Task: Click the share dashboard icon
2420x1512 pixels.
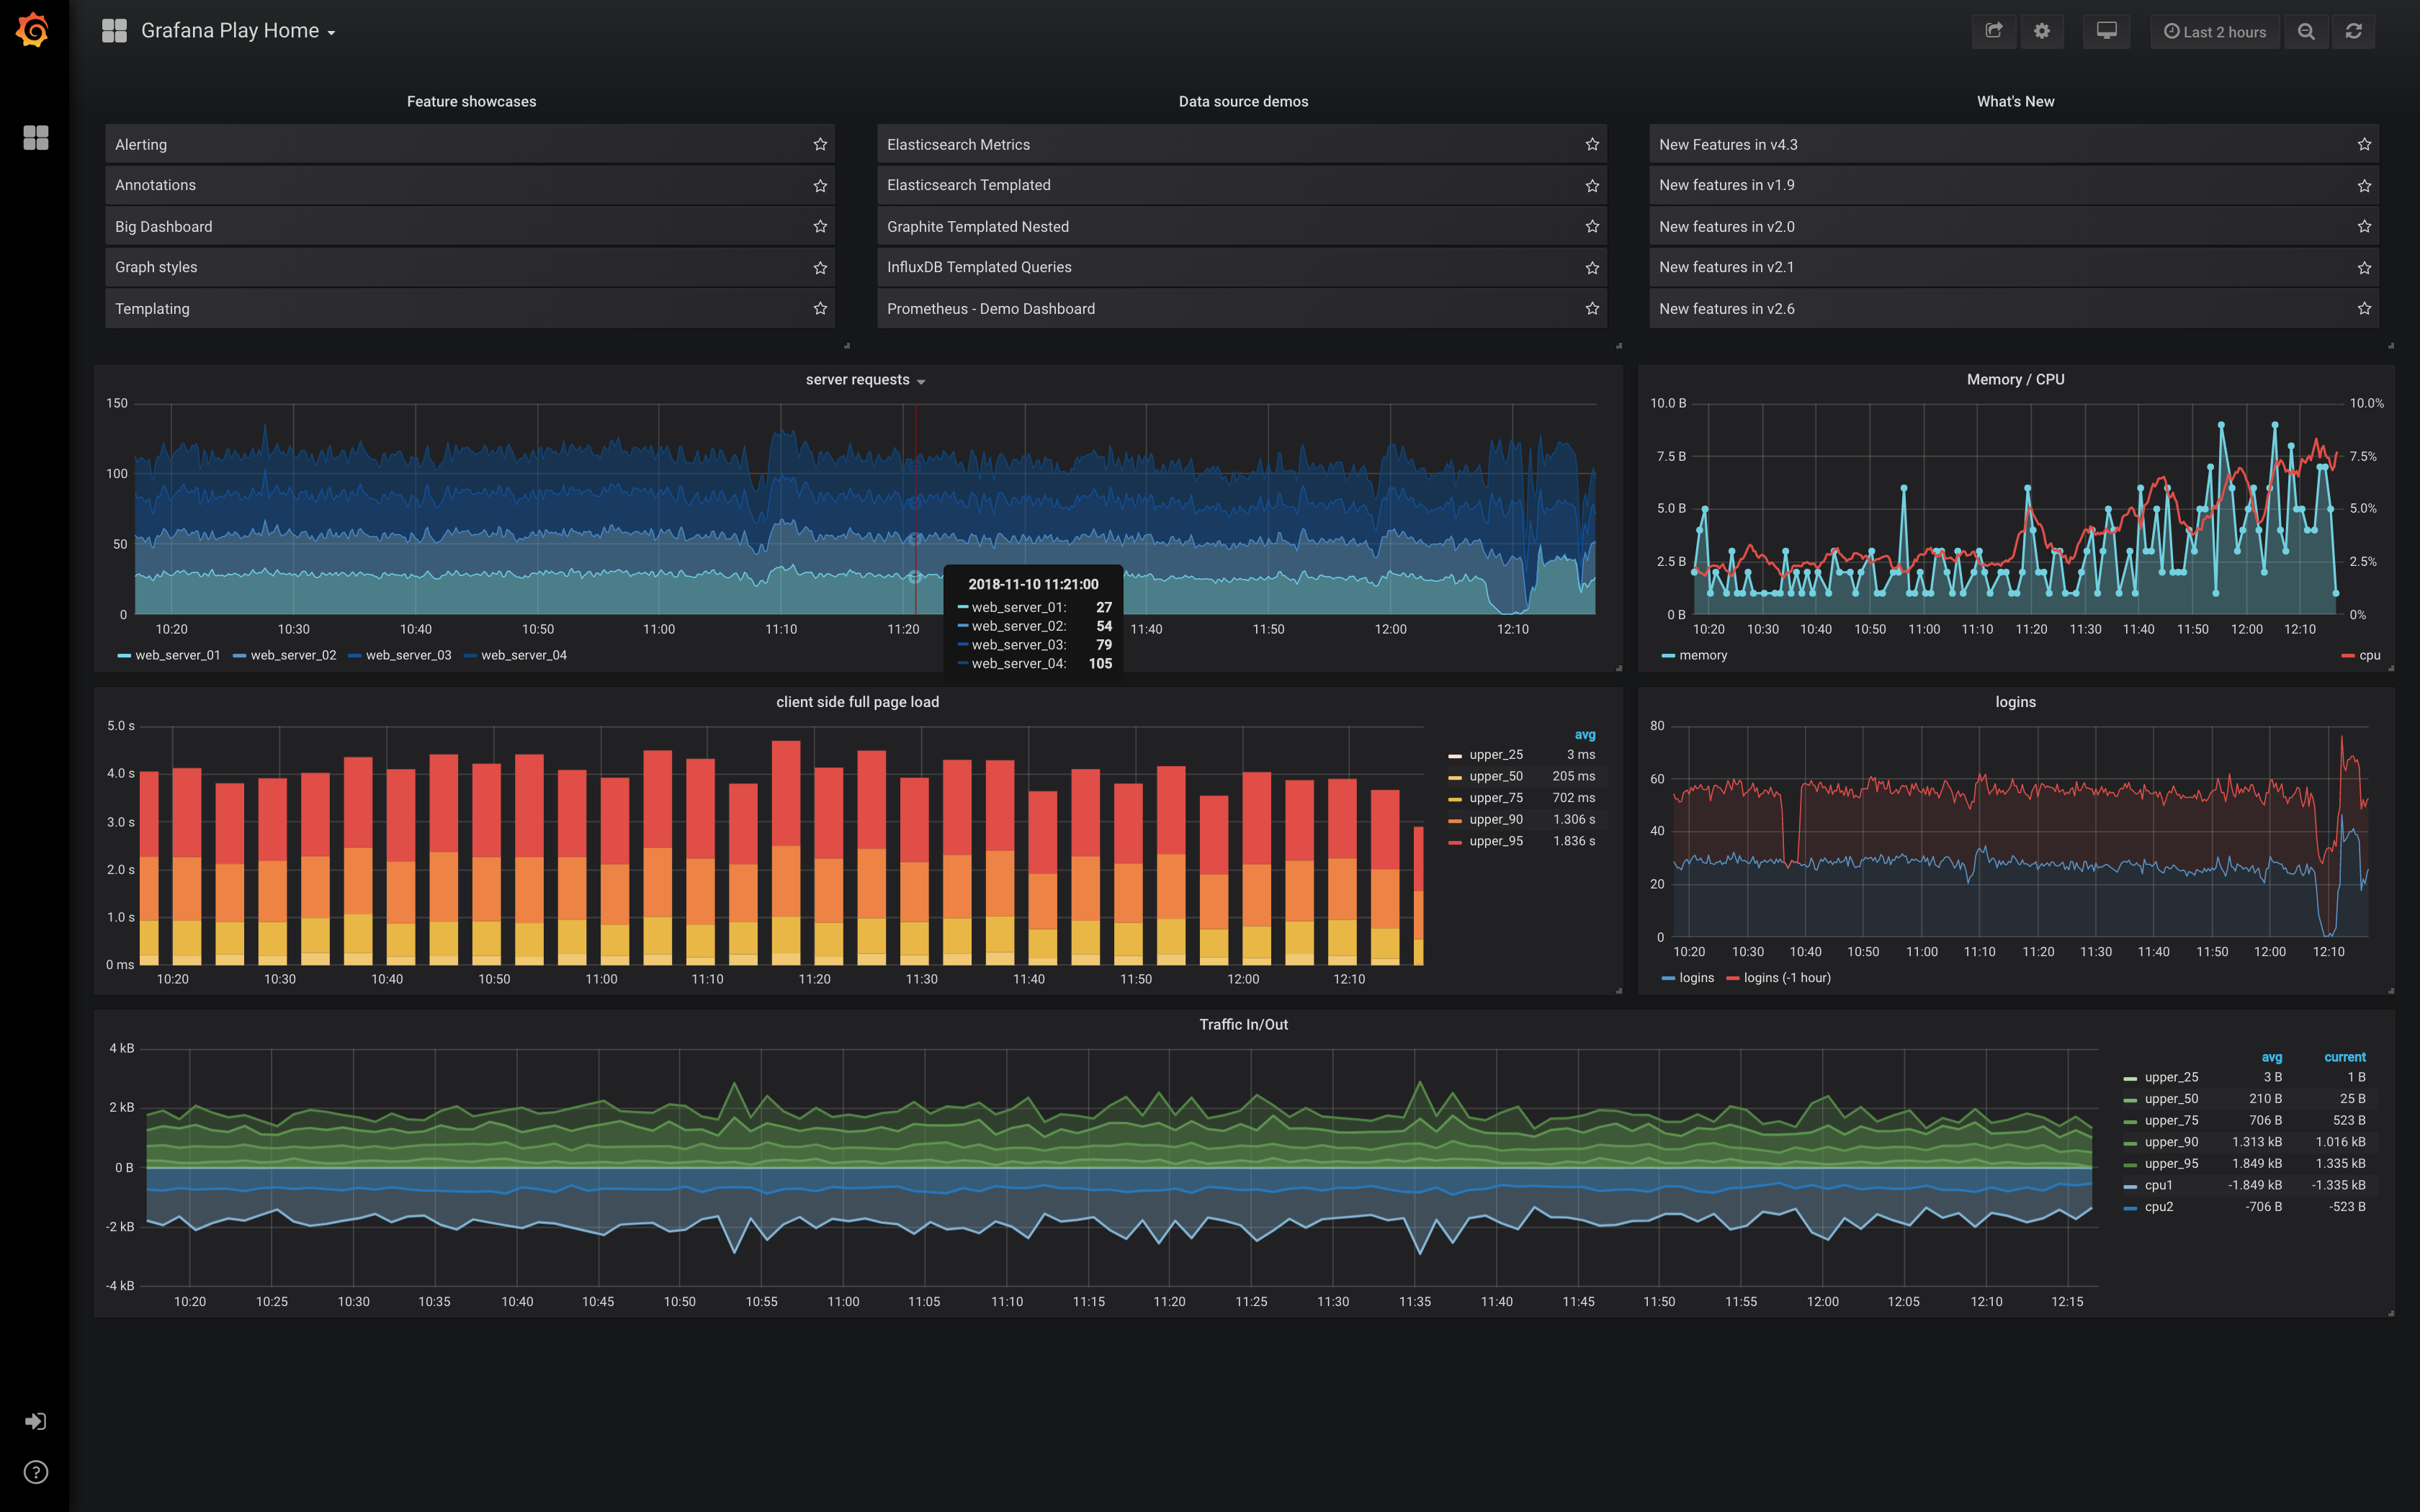Action: pyautogui.click(x=1994, y=31)
